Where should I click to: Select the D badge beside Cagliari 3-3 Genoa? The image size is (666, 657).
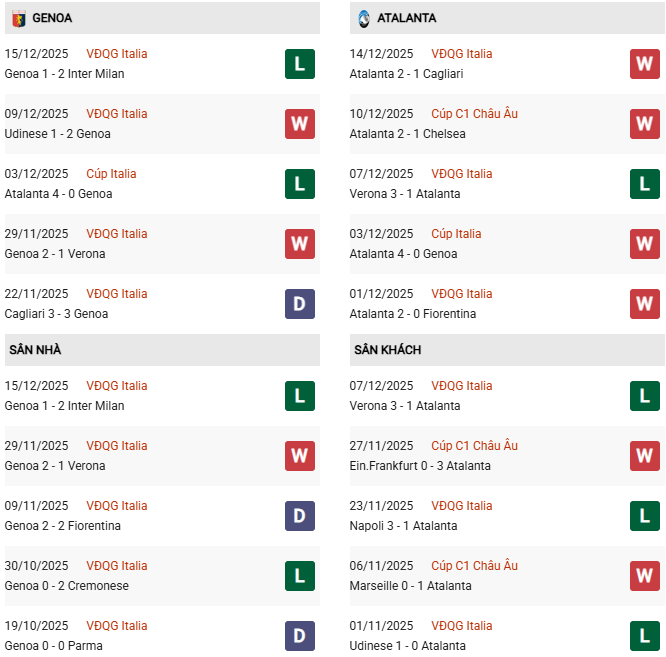300,304
